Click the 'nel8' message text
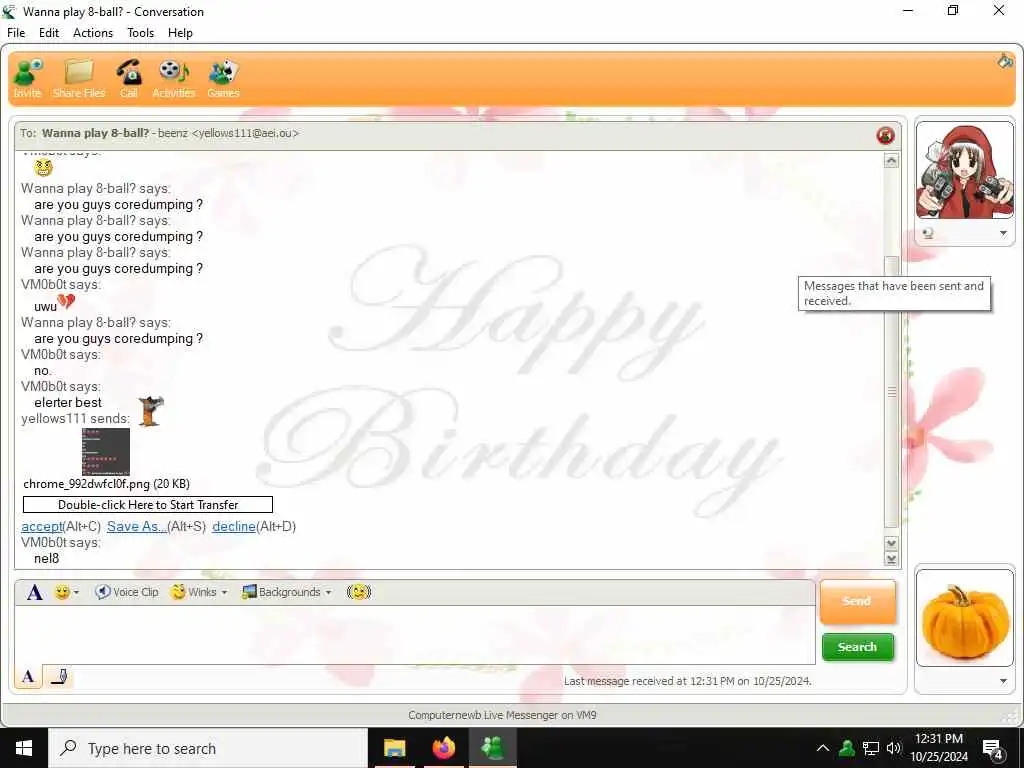Viewport: 1024px width, 768px height. pos(46,558)
